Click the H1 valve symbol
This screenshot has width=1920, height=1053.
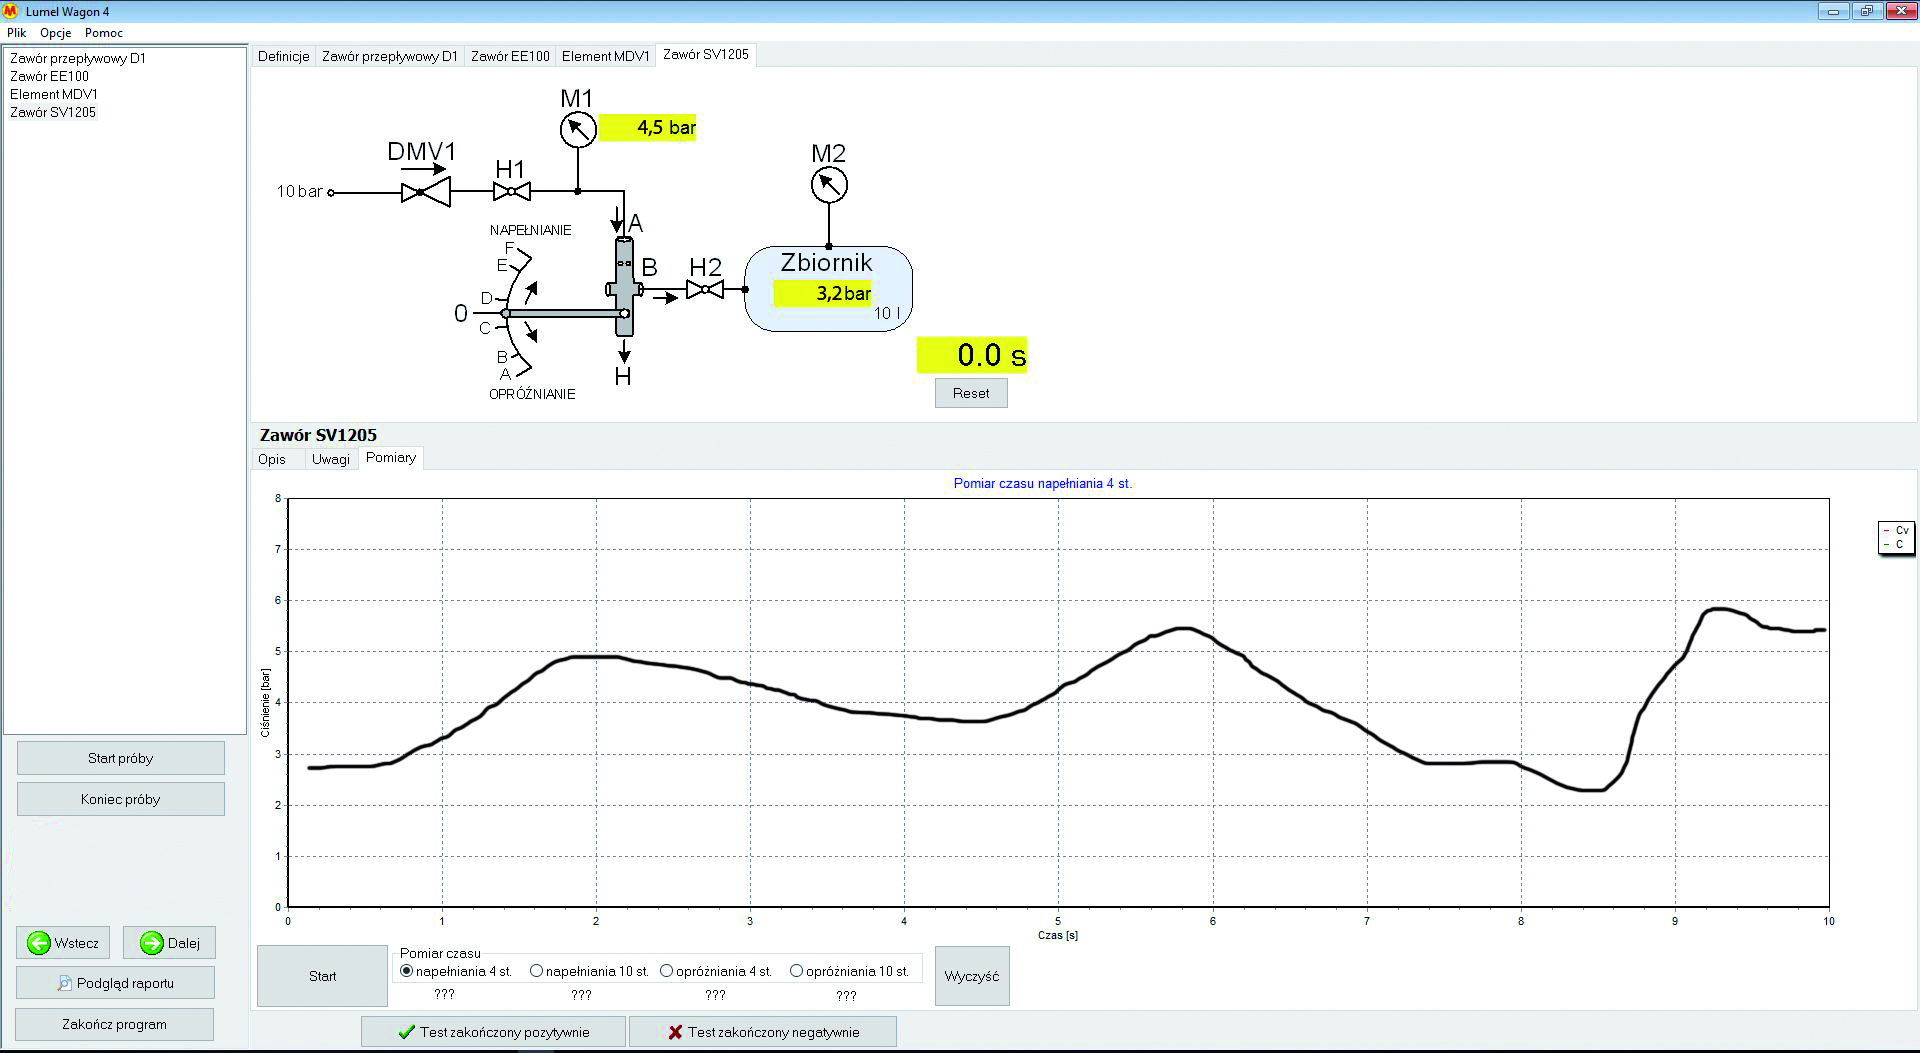[511, 192]
